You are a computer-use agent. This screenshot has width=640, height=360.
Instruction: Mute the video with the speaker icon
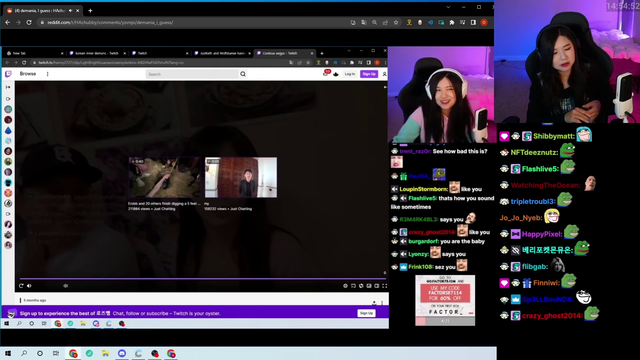[29, 286]
